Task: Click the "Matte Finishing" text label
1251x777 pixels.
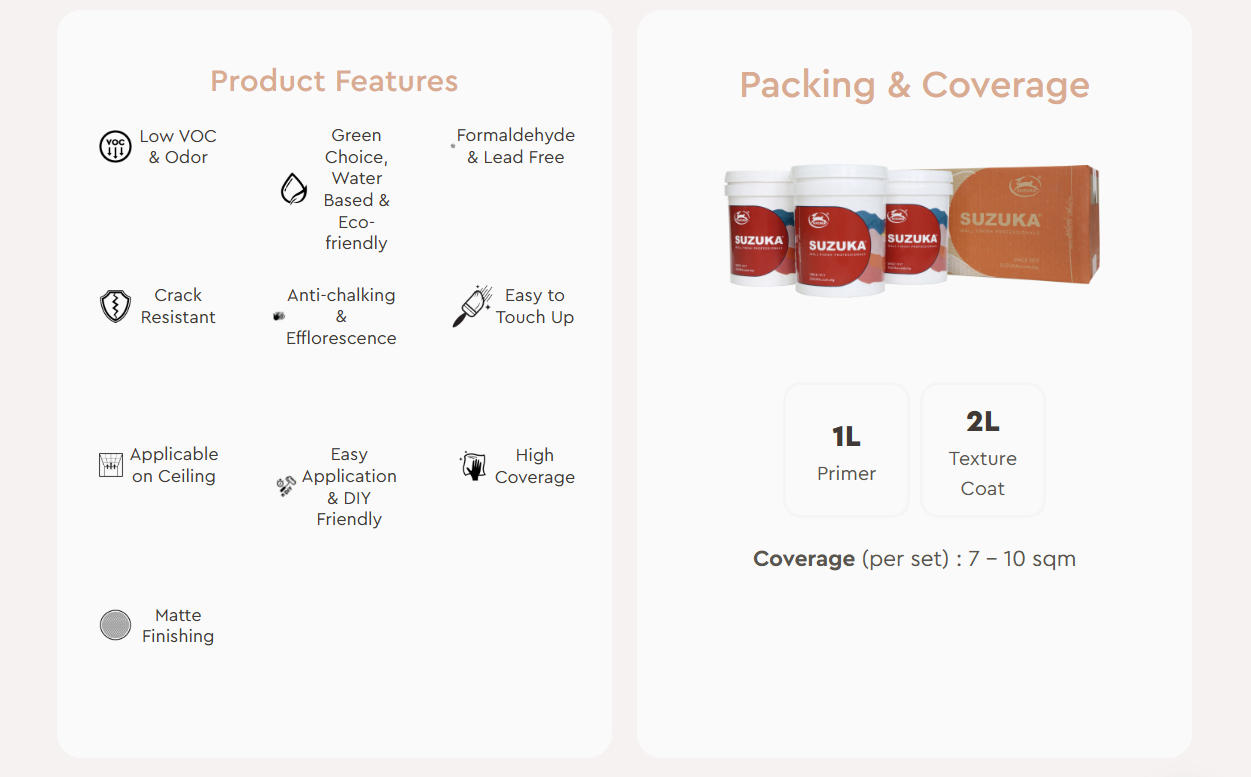Action: click(178, 625)
